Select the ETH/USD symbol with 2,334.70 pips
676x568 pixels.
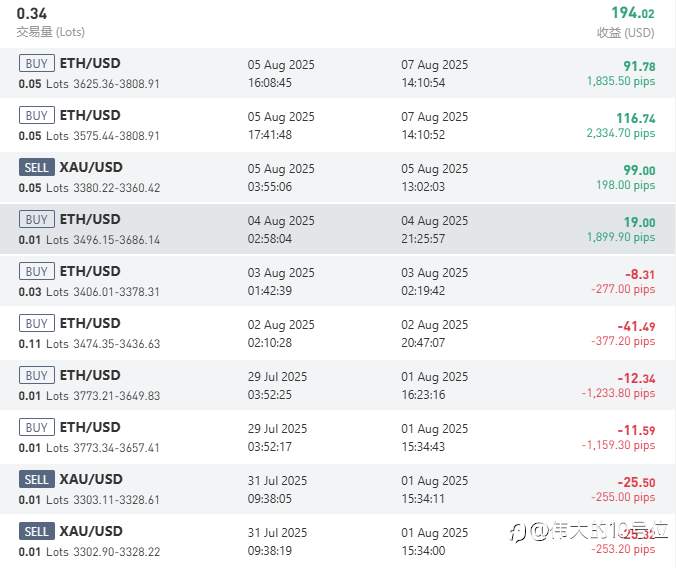[x=90, y=115]
